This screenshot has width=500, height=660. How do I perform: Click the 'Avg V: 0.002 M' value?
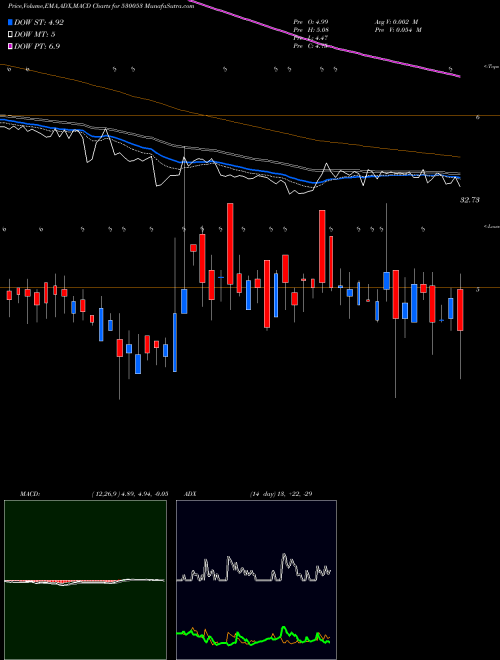coord(396,21)
